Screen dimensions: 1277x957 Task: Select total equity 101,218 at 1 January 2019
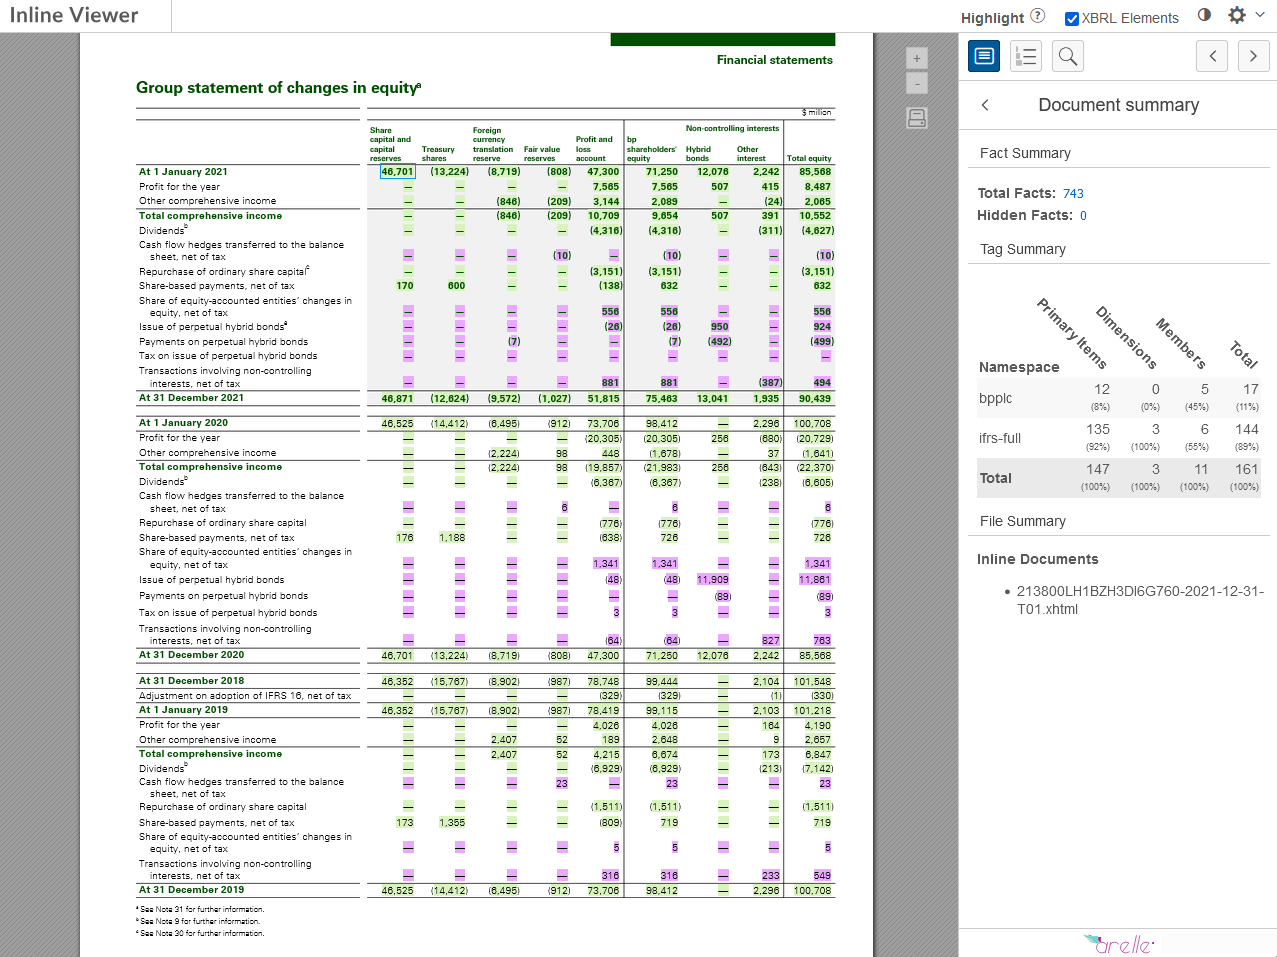coord(813,711)
